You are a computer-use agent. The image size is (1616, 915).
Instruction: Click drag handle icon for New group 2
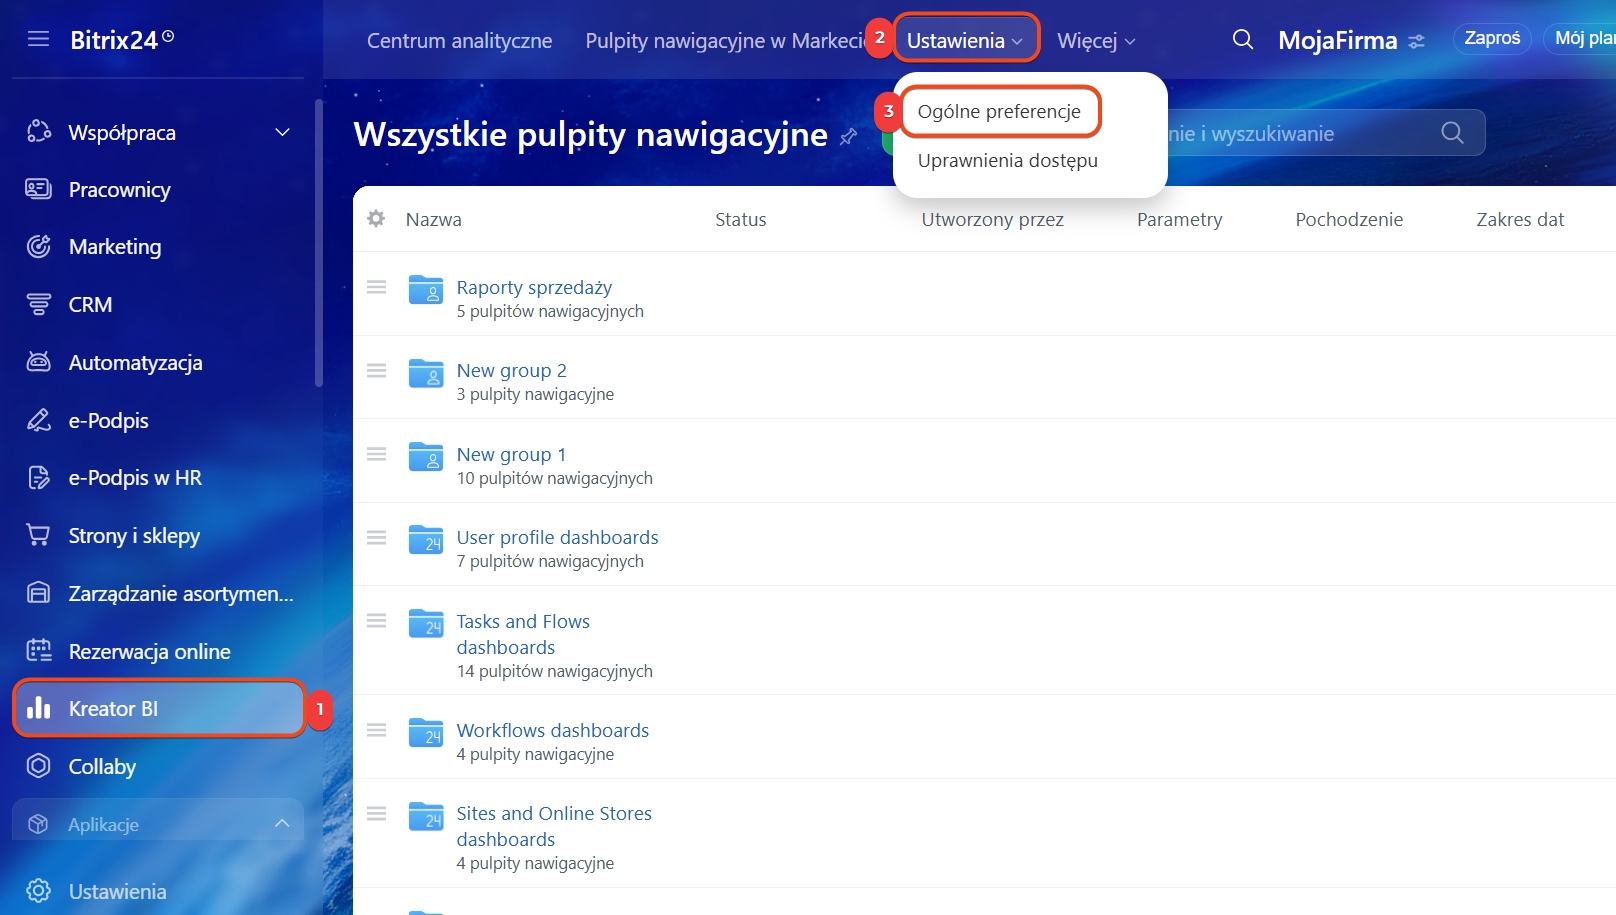376,371
